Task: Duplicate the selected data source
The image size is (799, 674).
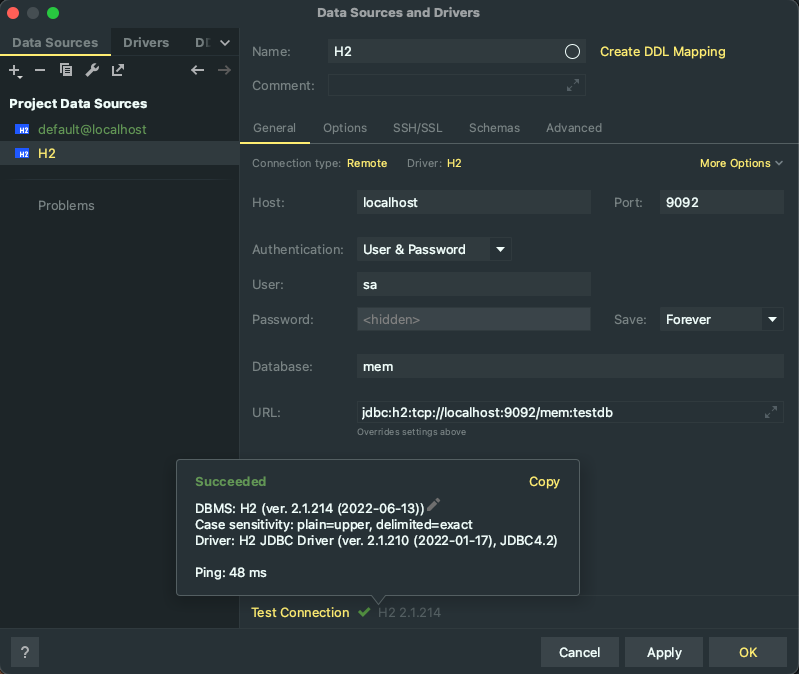Action: click(66, 70)
